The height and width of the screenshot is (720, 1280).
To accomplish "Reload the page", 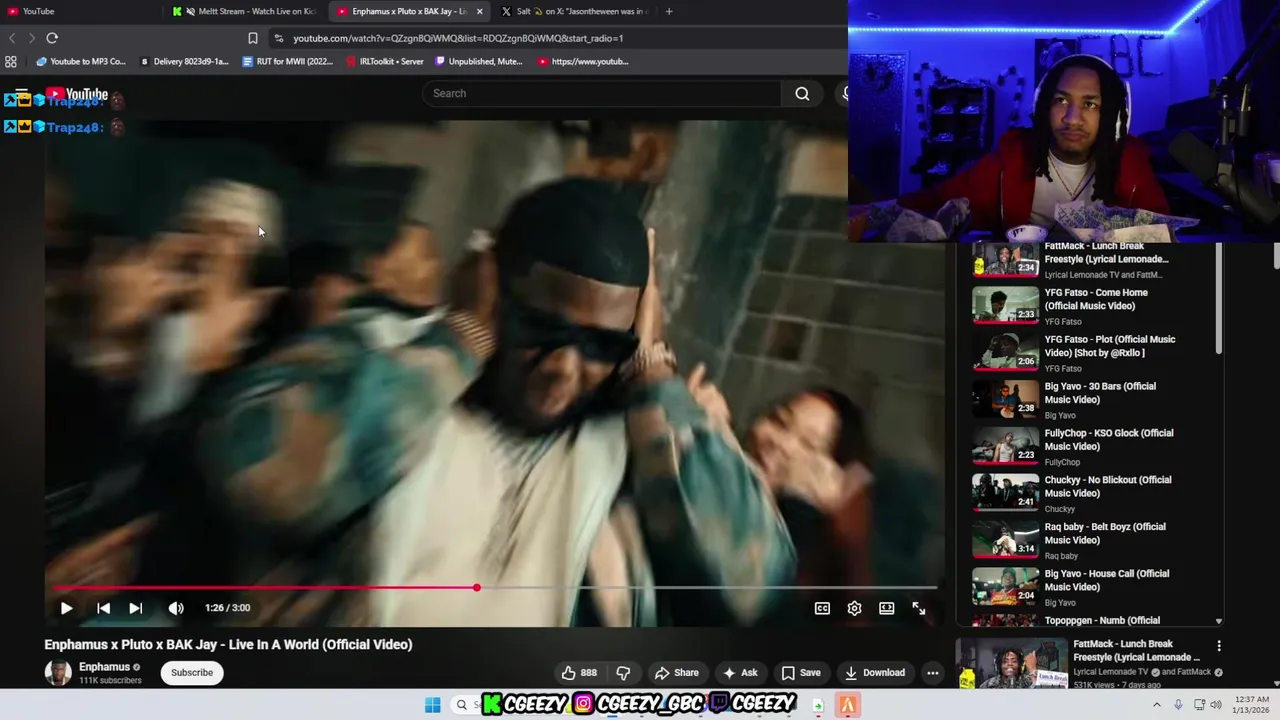I will [x=52, y=38].
